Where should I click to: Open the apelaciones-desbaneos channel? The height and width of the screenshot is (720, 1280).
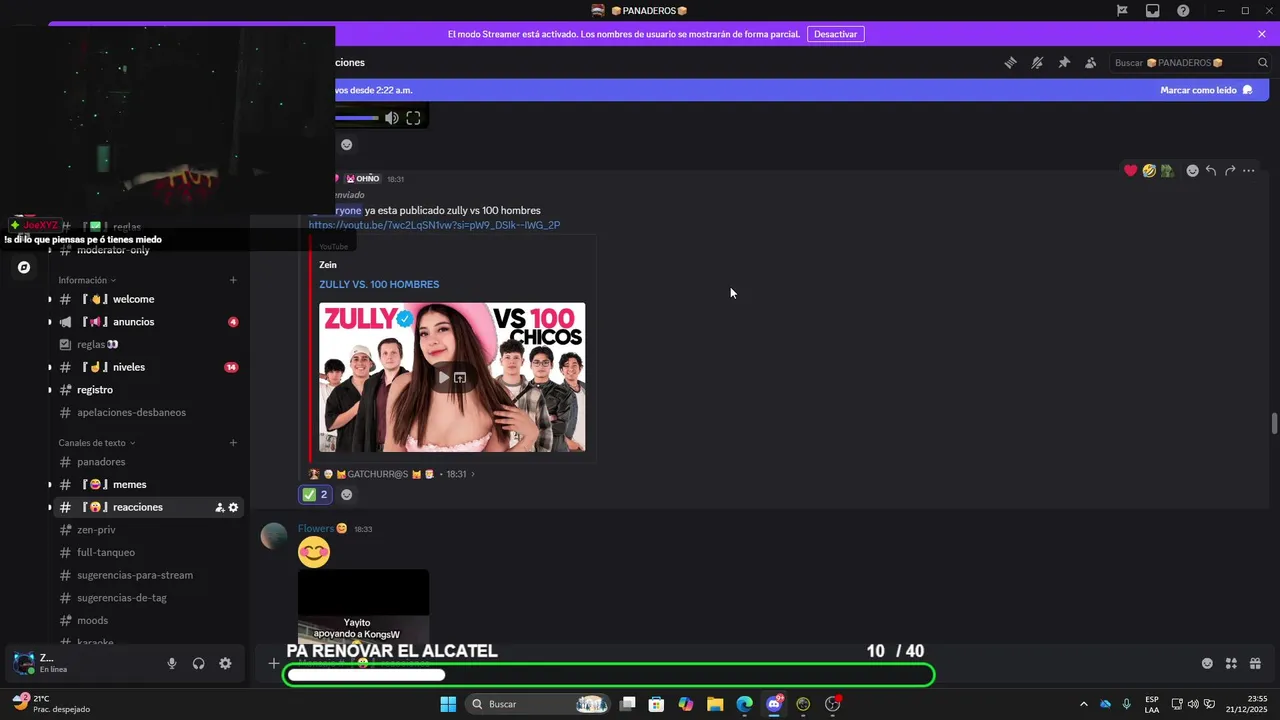tap(148, 412)
